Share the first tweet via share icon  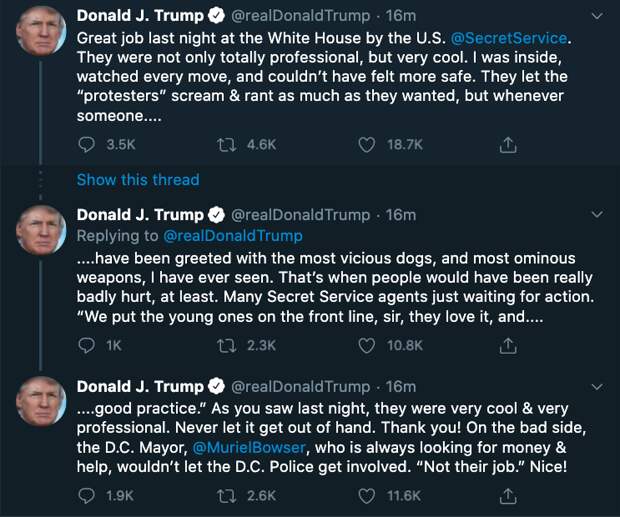click(508, 145)
